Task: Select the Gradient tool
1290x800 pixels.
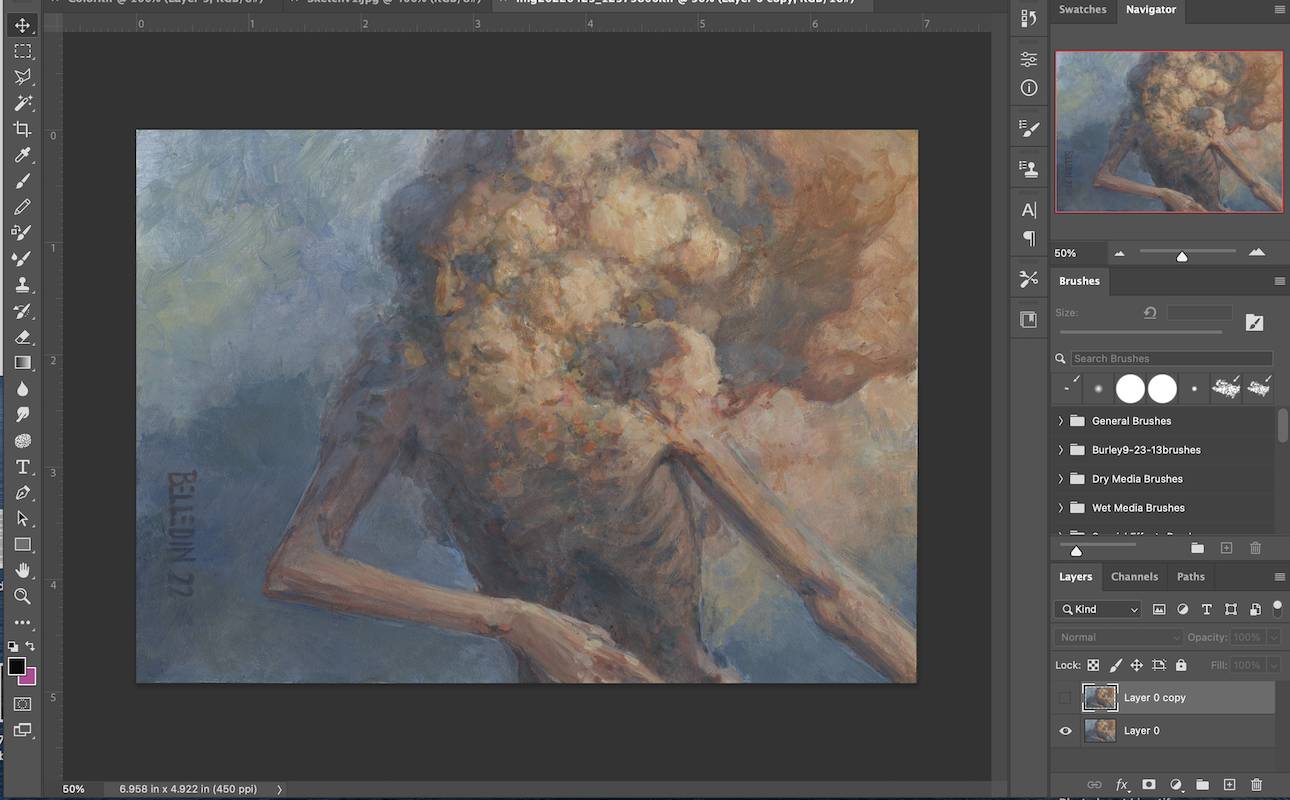Action: [22, 363]
